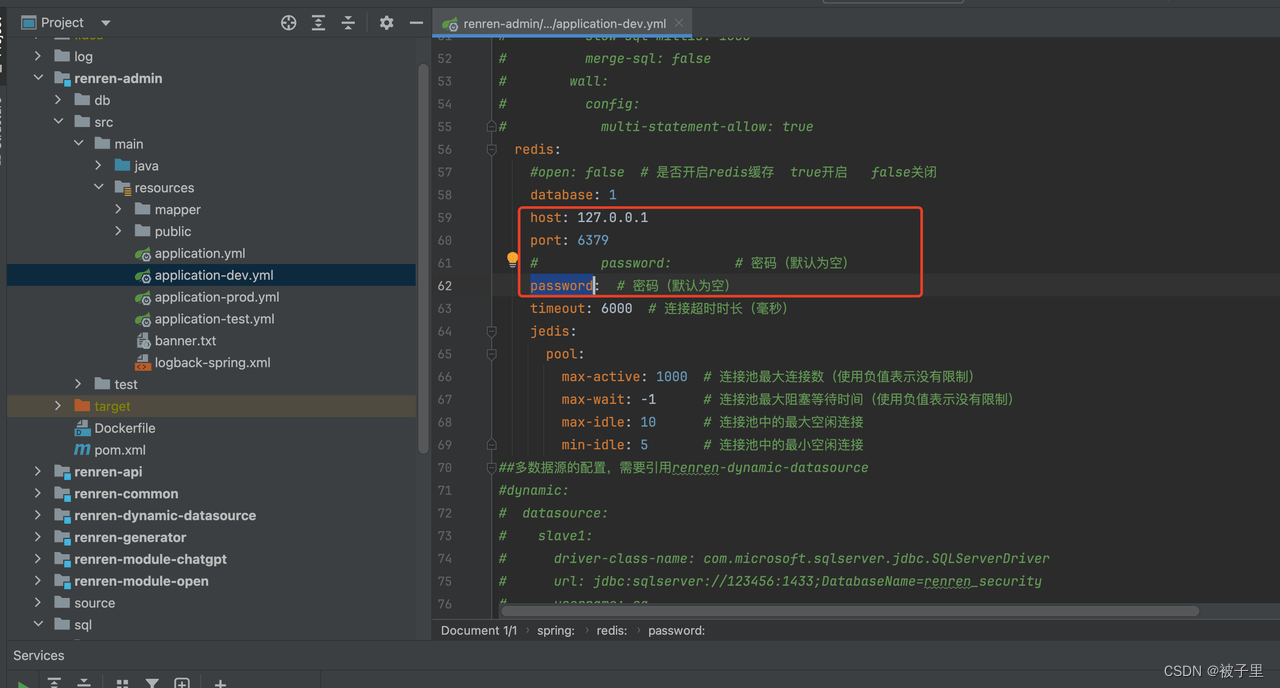Click the Project view window icon

pyautogui.click(x=28, y=22)
